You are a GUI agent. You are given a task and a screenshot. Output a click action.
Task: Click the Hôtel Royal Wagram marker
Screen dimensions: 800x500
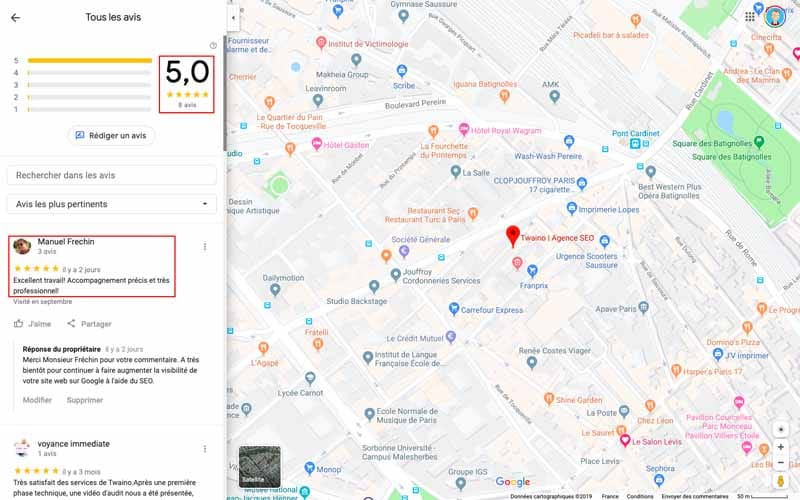tap(464, 129)
